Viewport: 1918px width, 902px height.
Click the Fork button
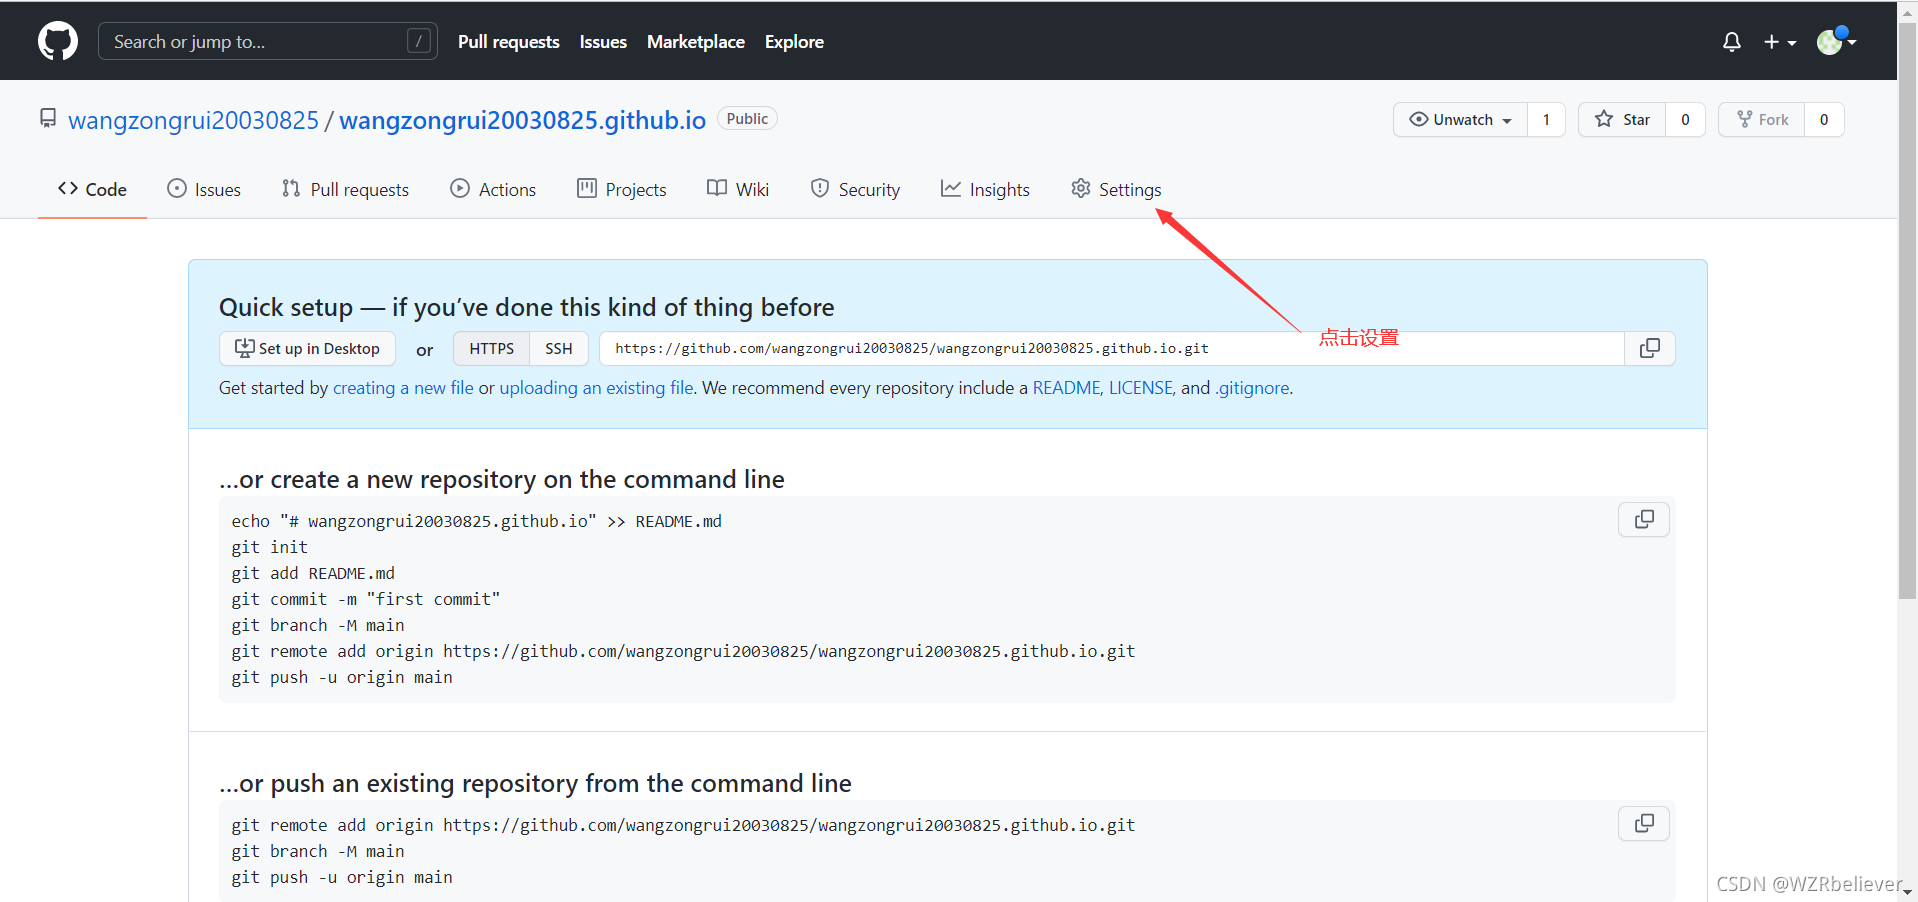click(1762, 119)
